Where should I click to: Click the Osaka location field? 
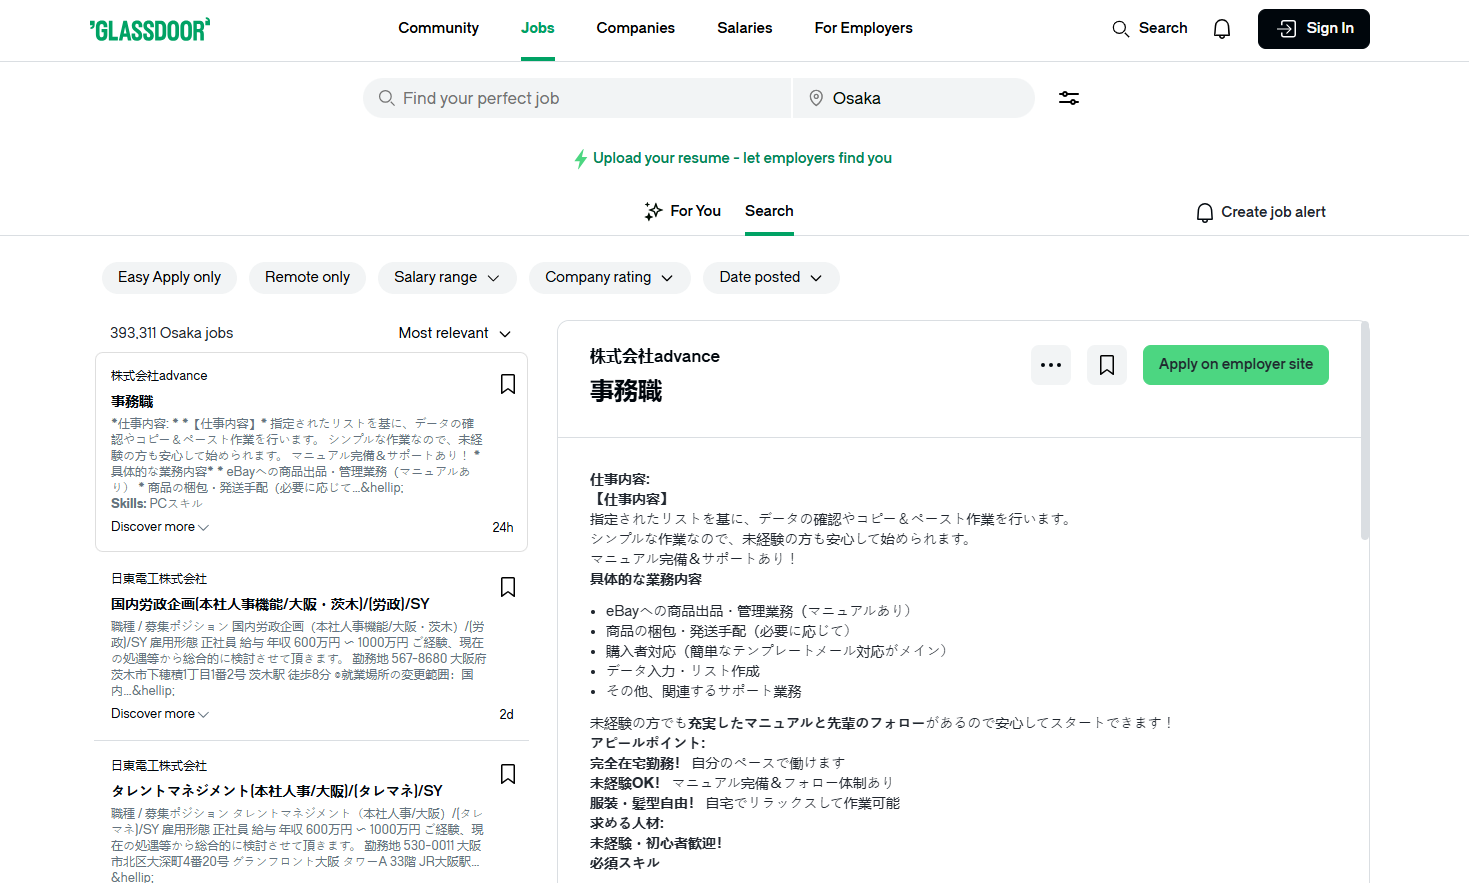click(x=914, y=98)
